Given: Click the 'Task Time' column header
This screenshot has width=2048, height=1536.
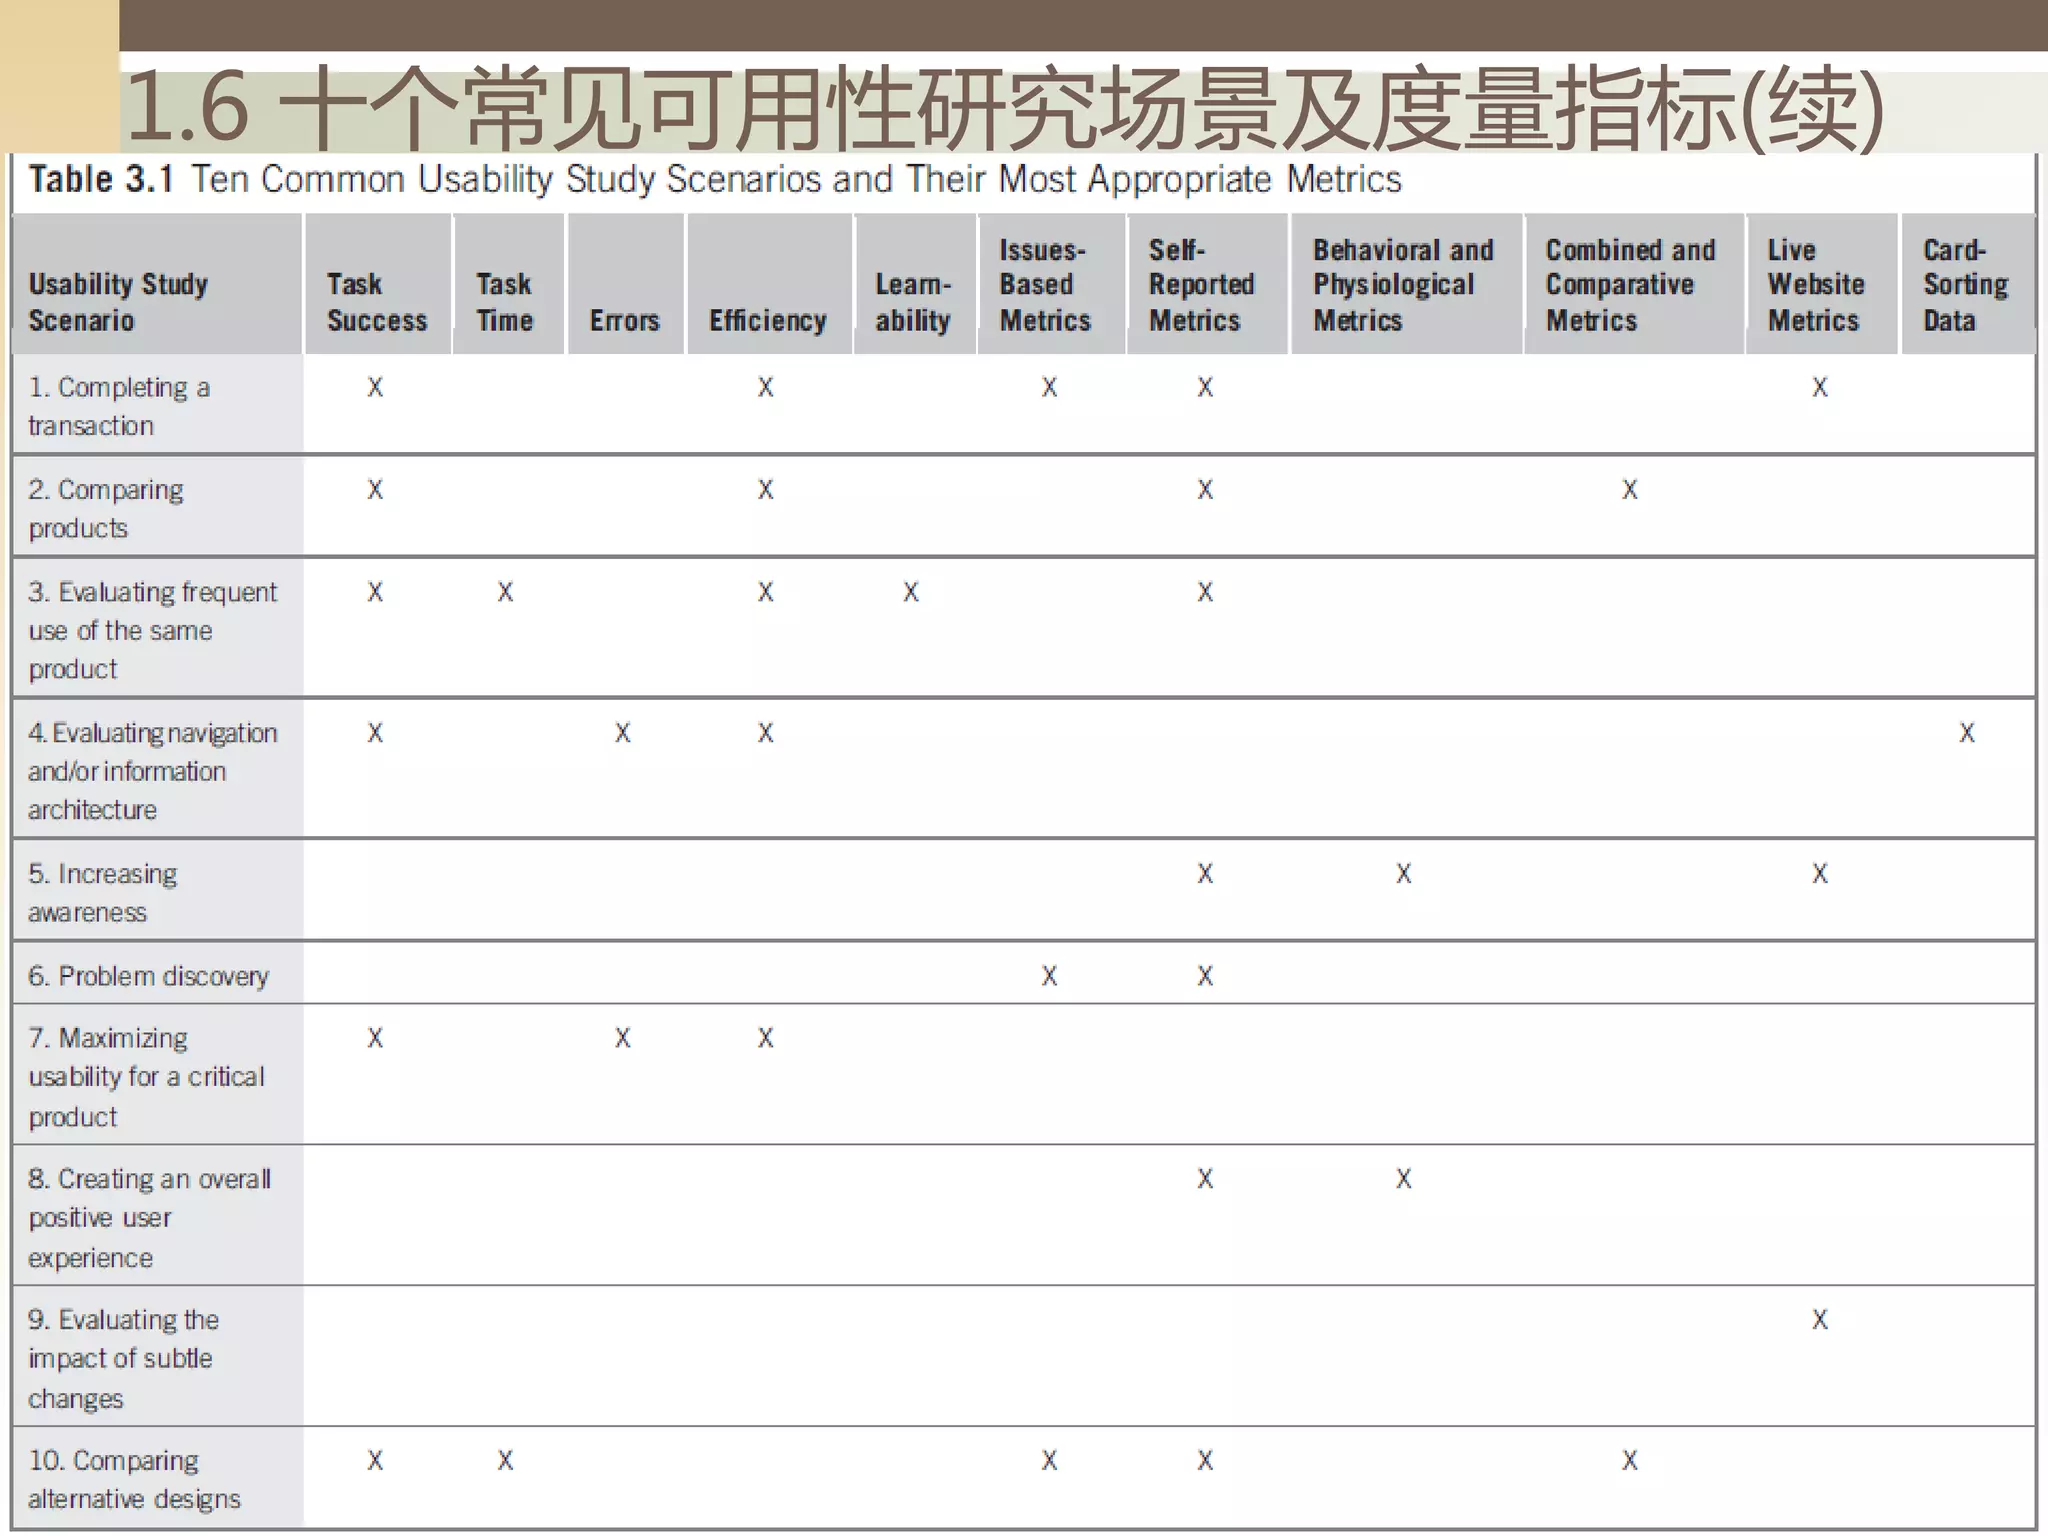Looking at the screenshot, I should click(509, 284).
